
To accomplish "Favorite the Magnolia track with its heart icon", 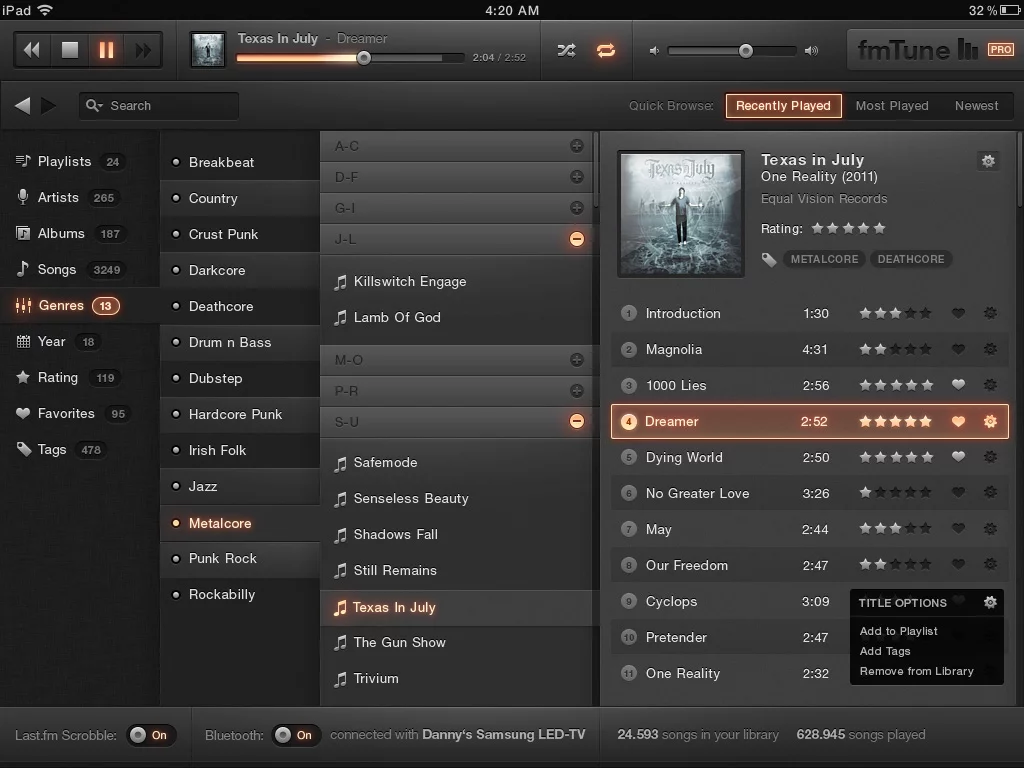I will pos(958,349).
